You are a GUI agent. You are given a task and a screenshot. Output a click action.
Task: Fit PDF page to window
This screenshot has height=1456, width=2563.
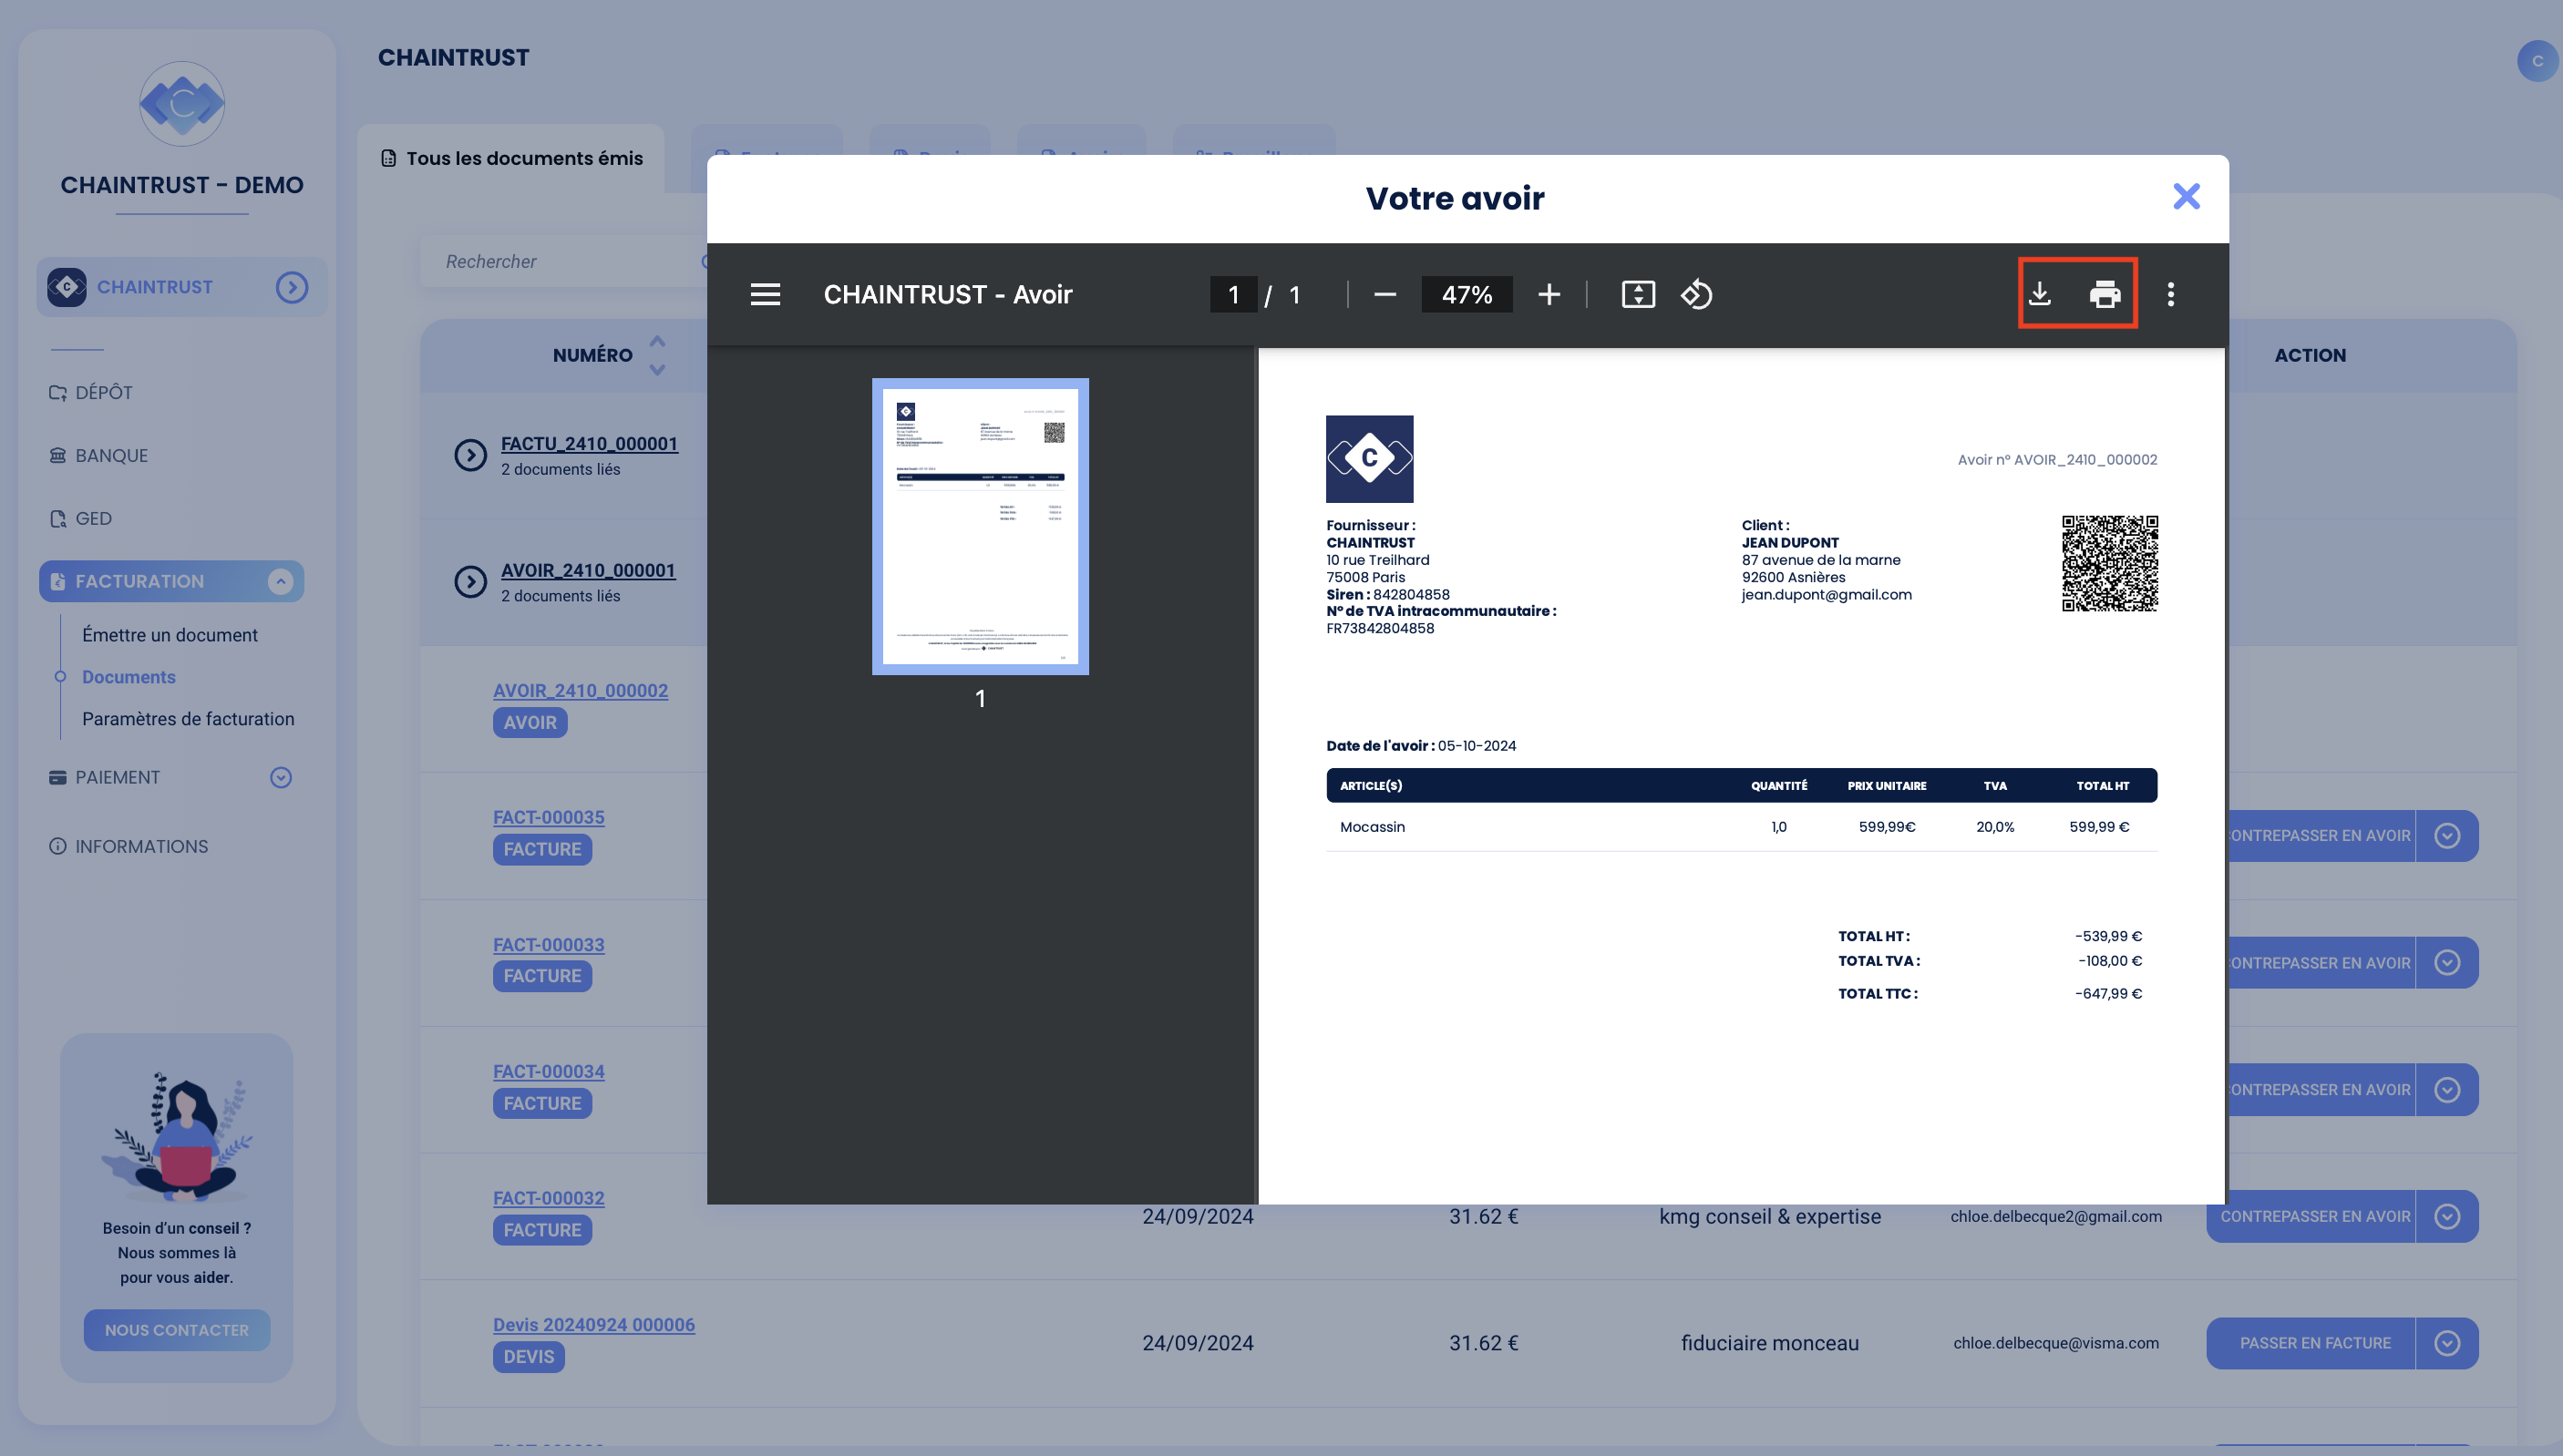click(x=1638, y=294)
